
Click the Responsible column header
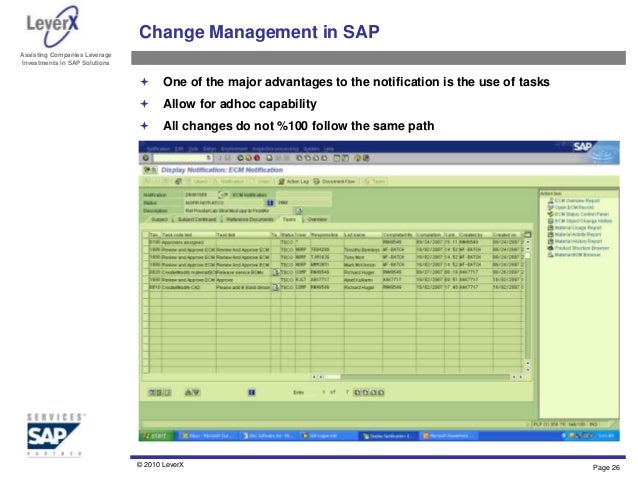326,235
